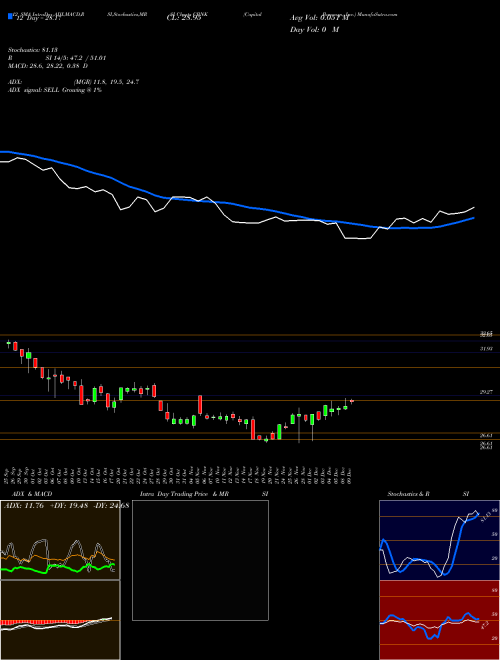Click the 'ADX: 11.76 +DY: 19.48' header

point(46,506)
